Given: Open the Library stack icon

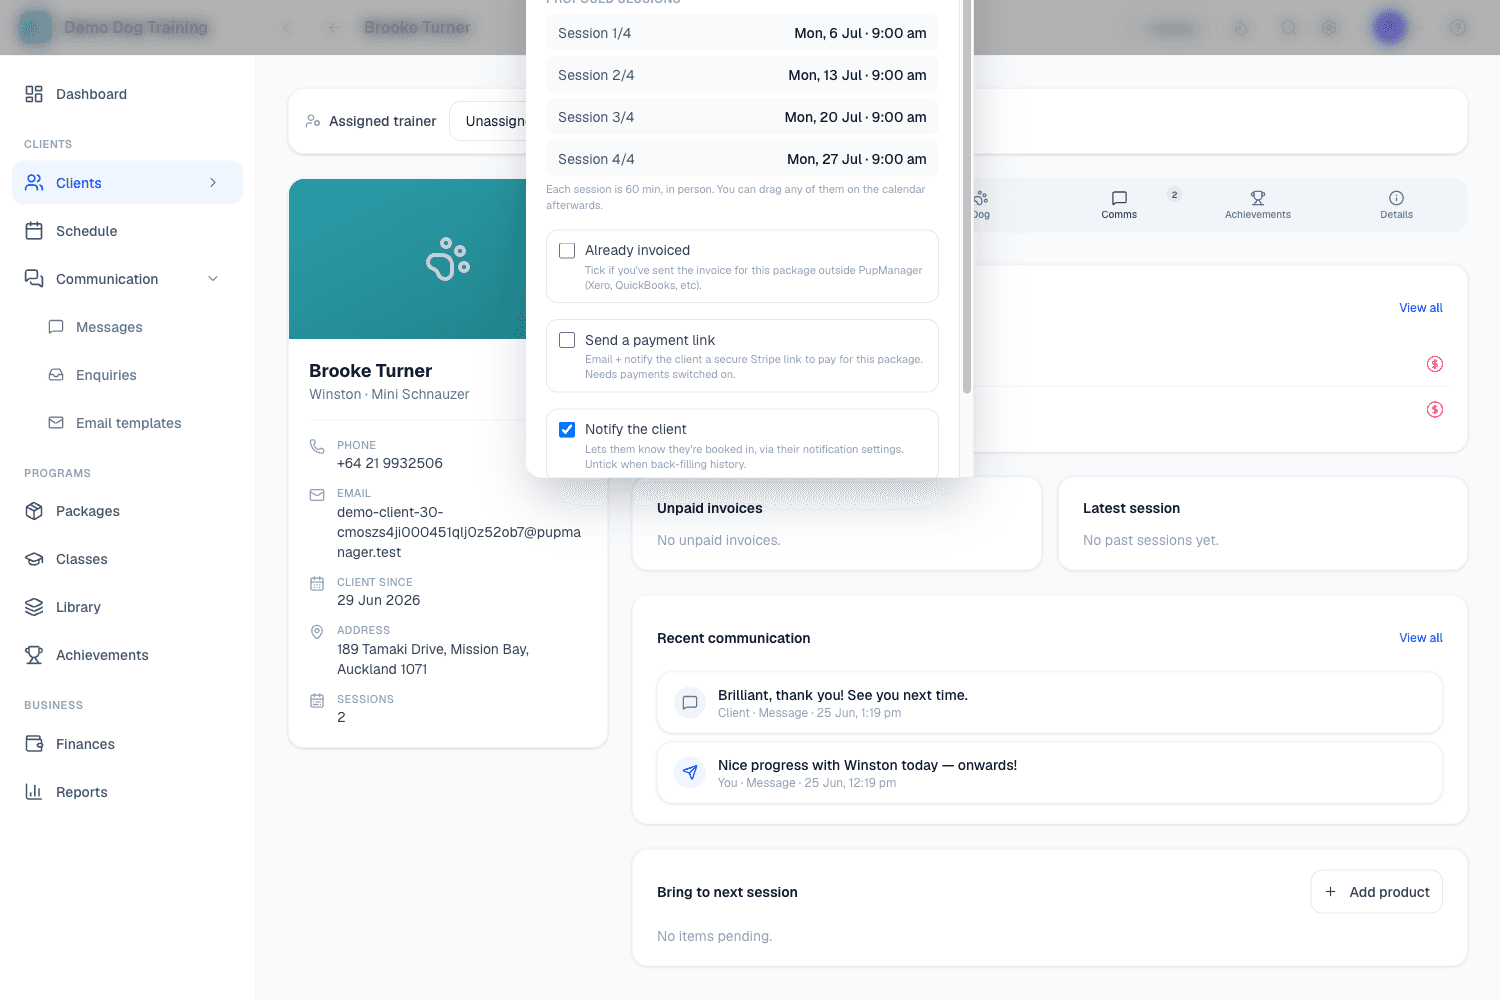Looking at the screenshot, I should (34, 607).
